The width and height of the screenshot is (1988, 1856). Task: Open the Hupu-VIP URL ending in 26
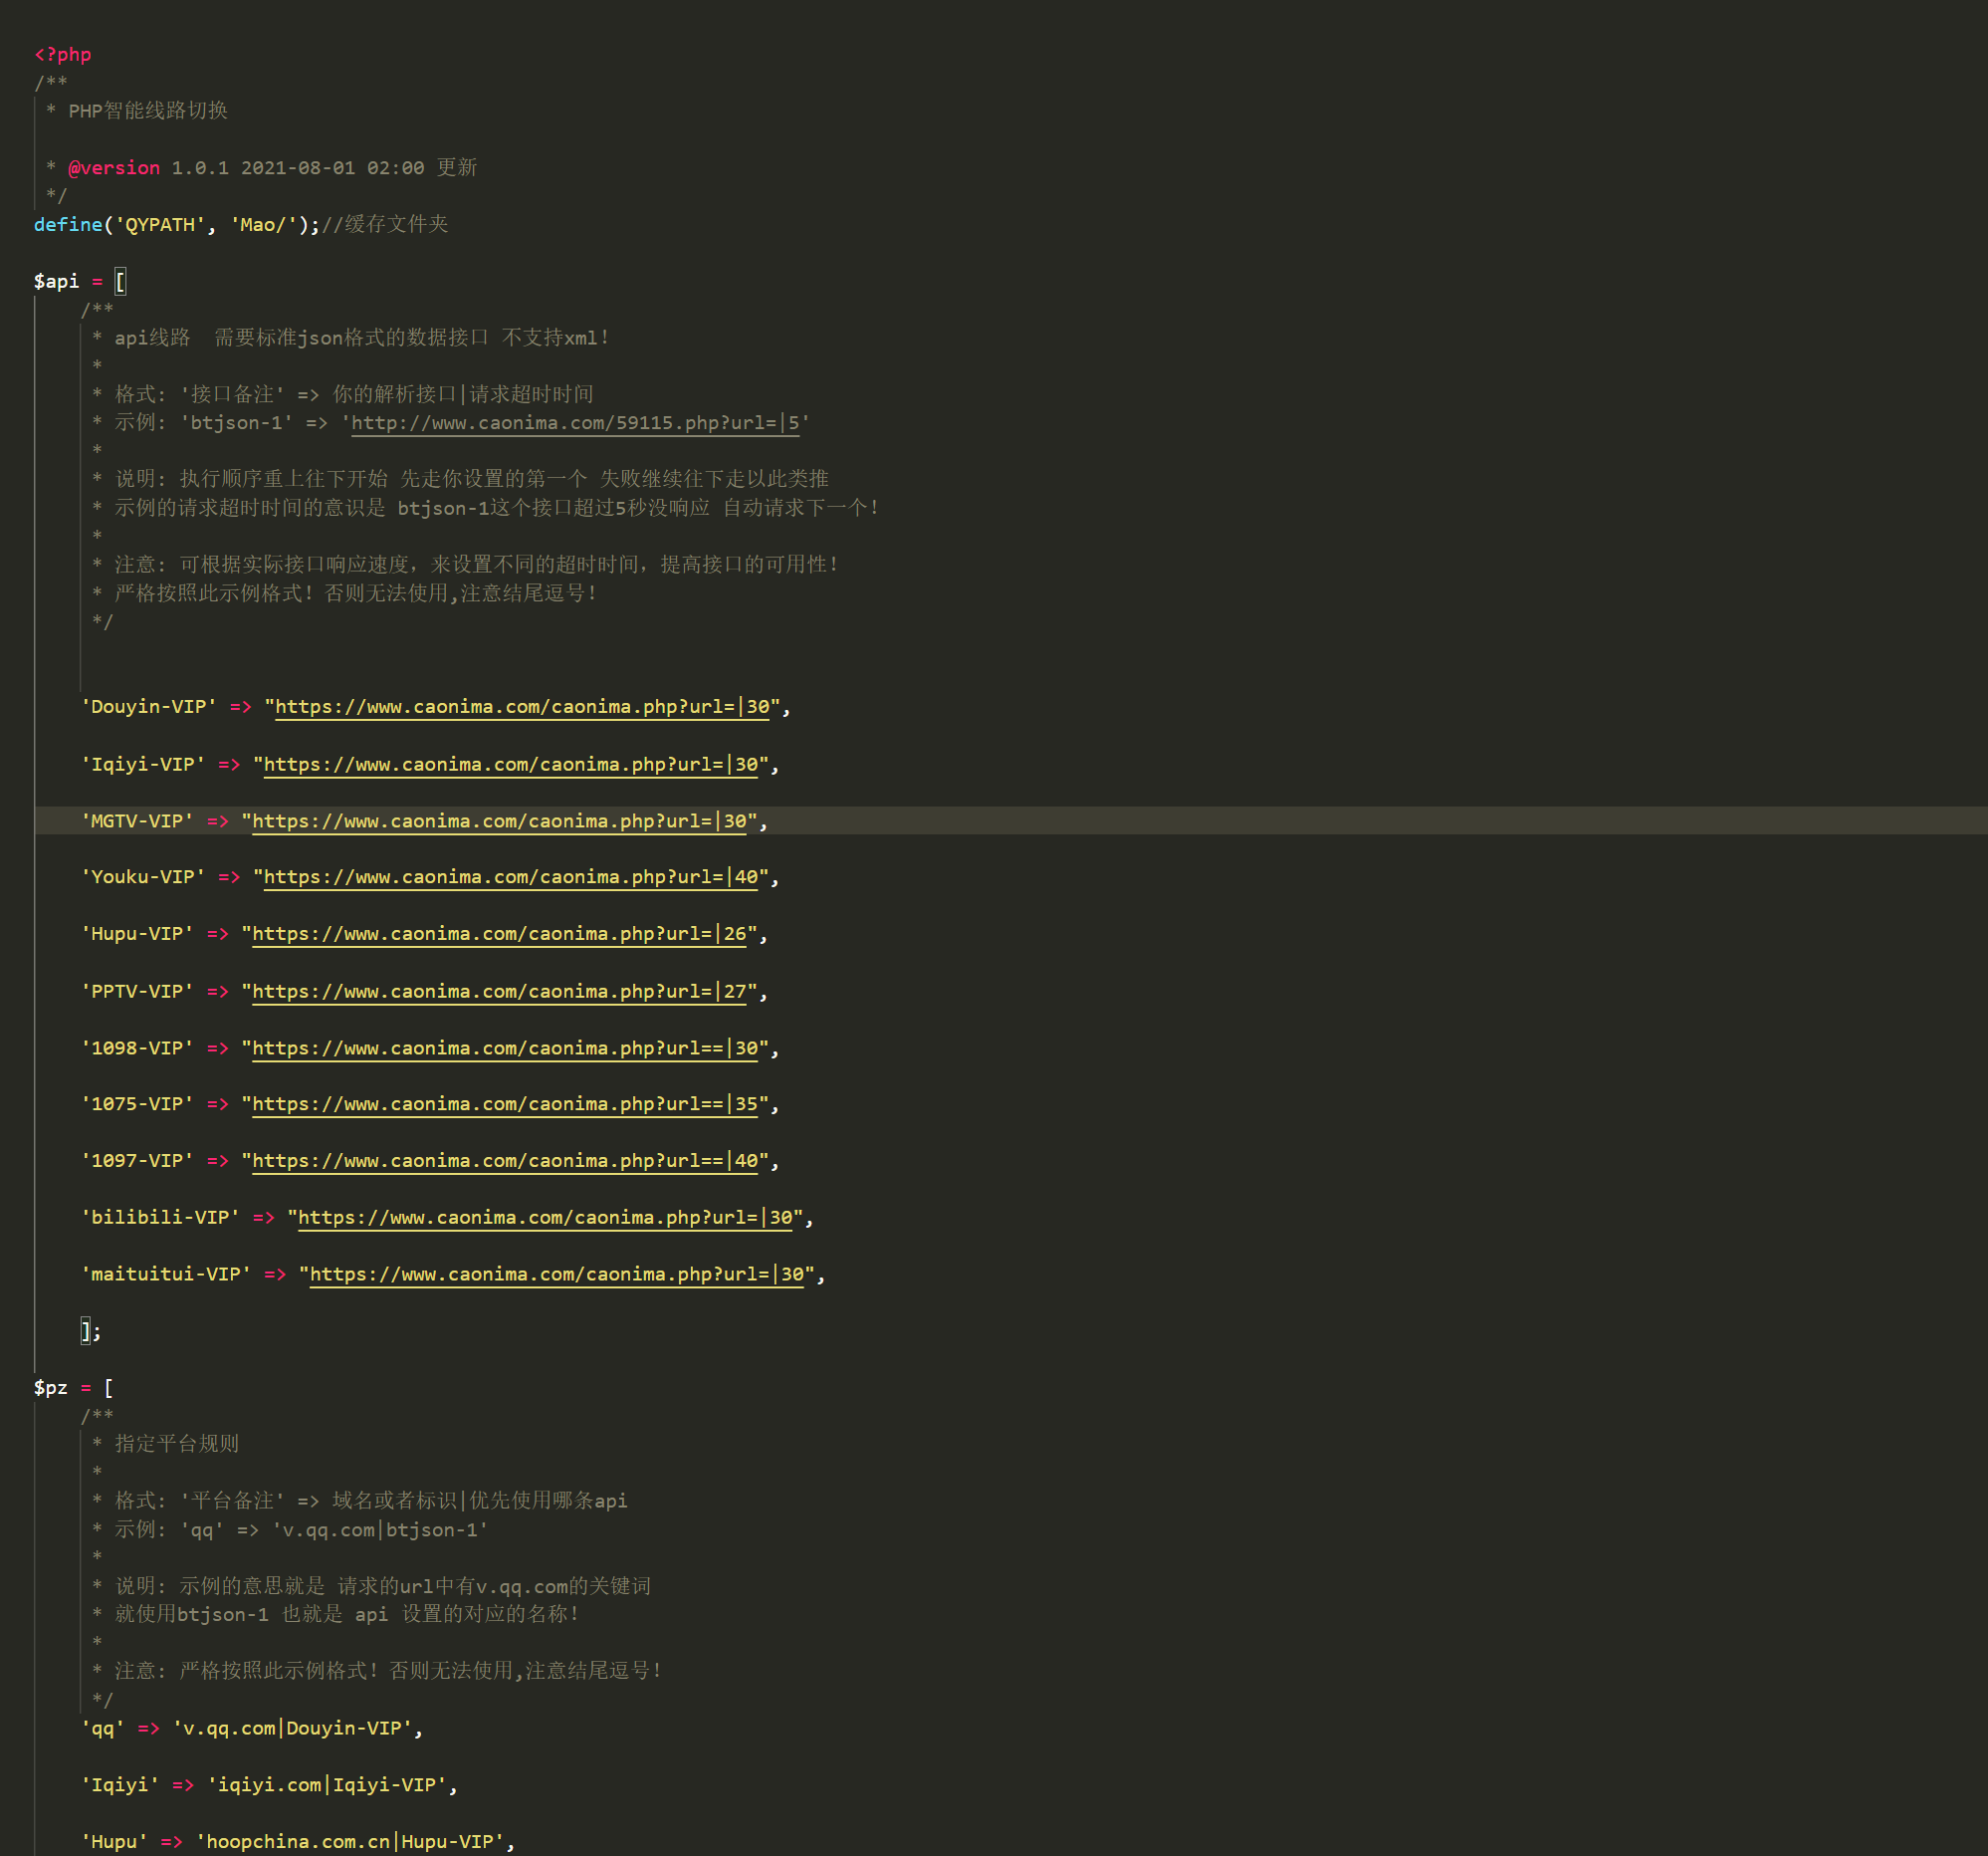498,934
